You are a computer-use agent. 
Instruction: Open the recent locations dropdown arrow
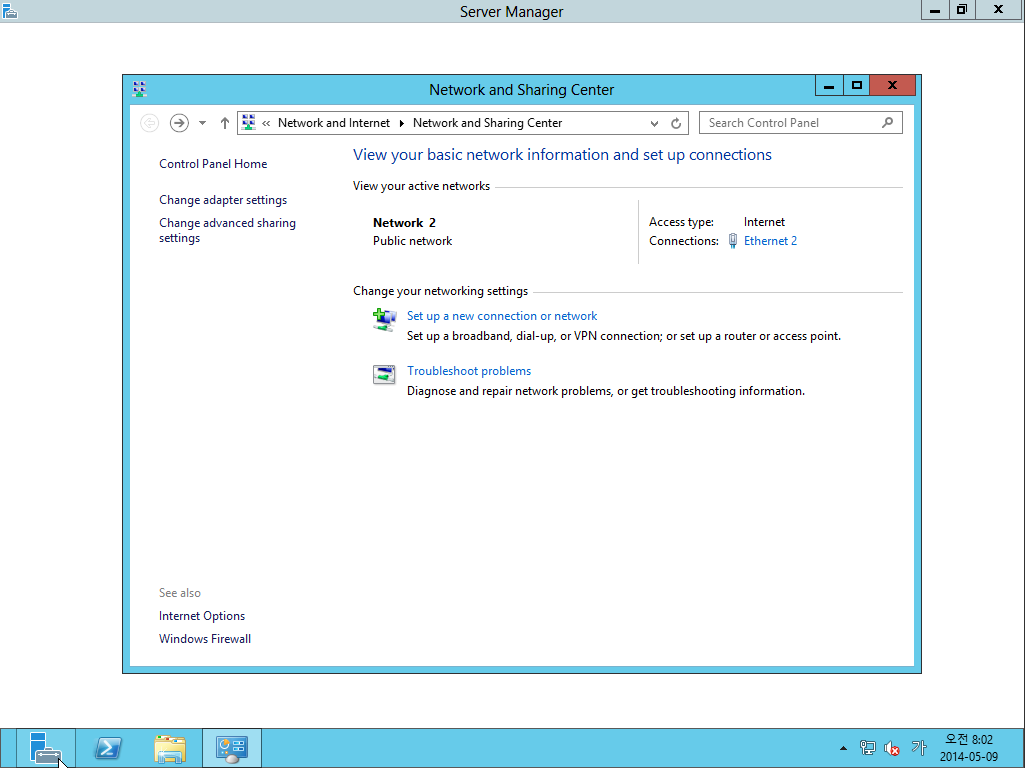tap(203, 123)
